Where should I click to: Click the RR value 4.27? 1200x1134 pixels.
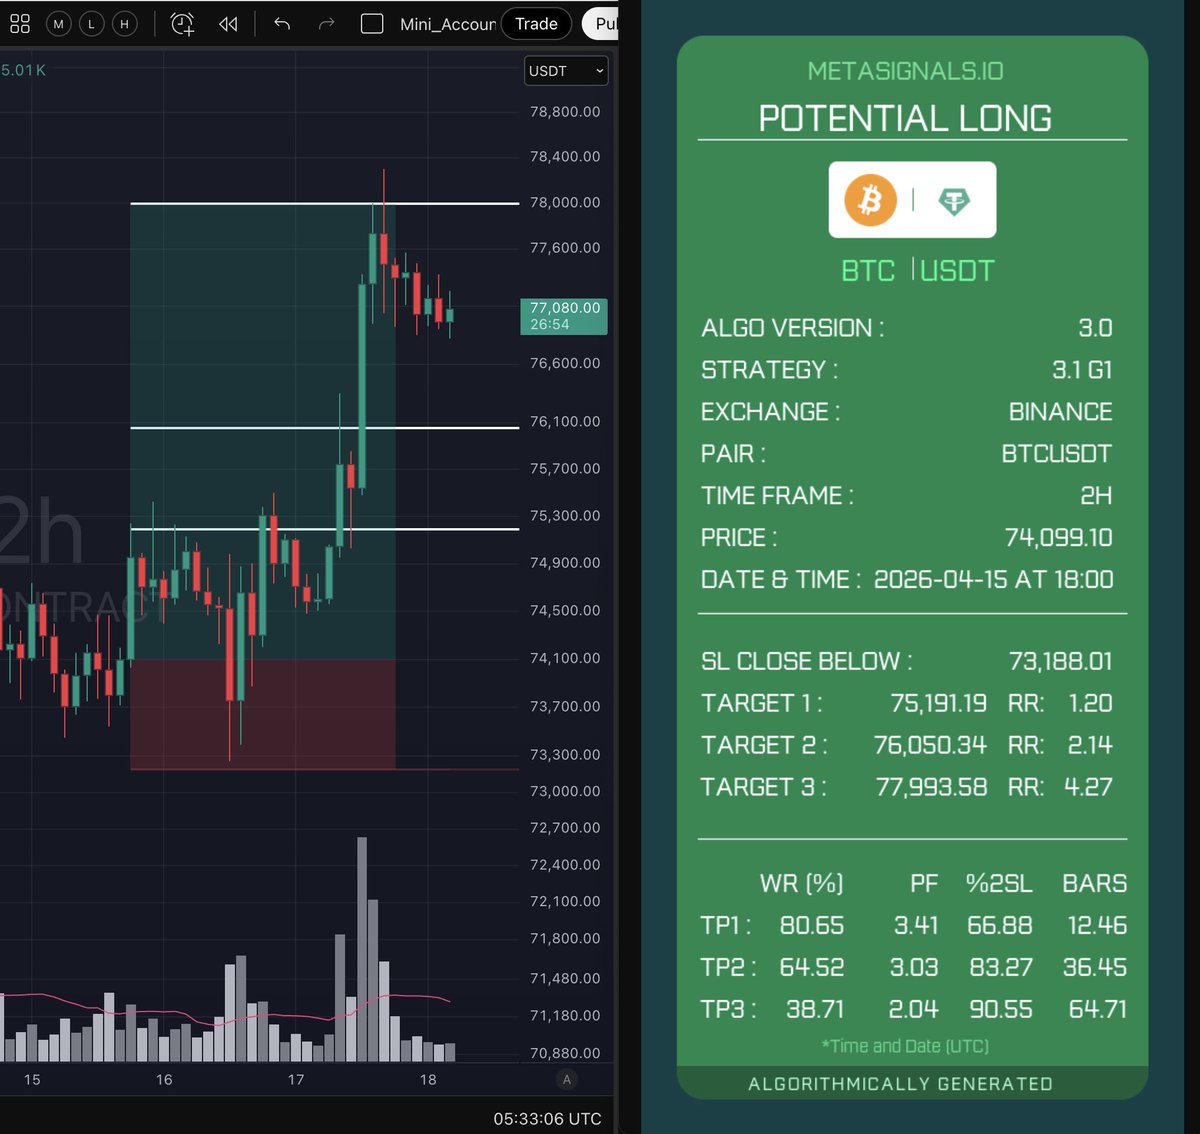tap(1088, 788)
